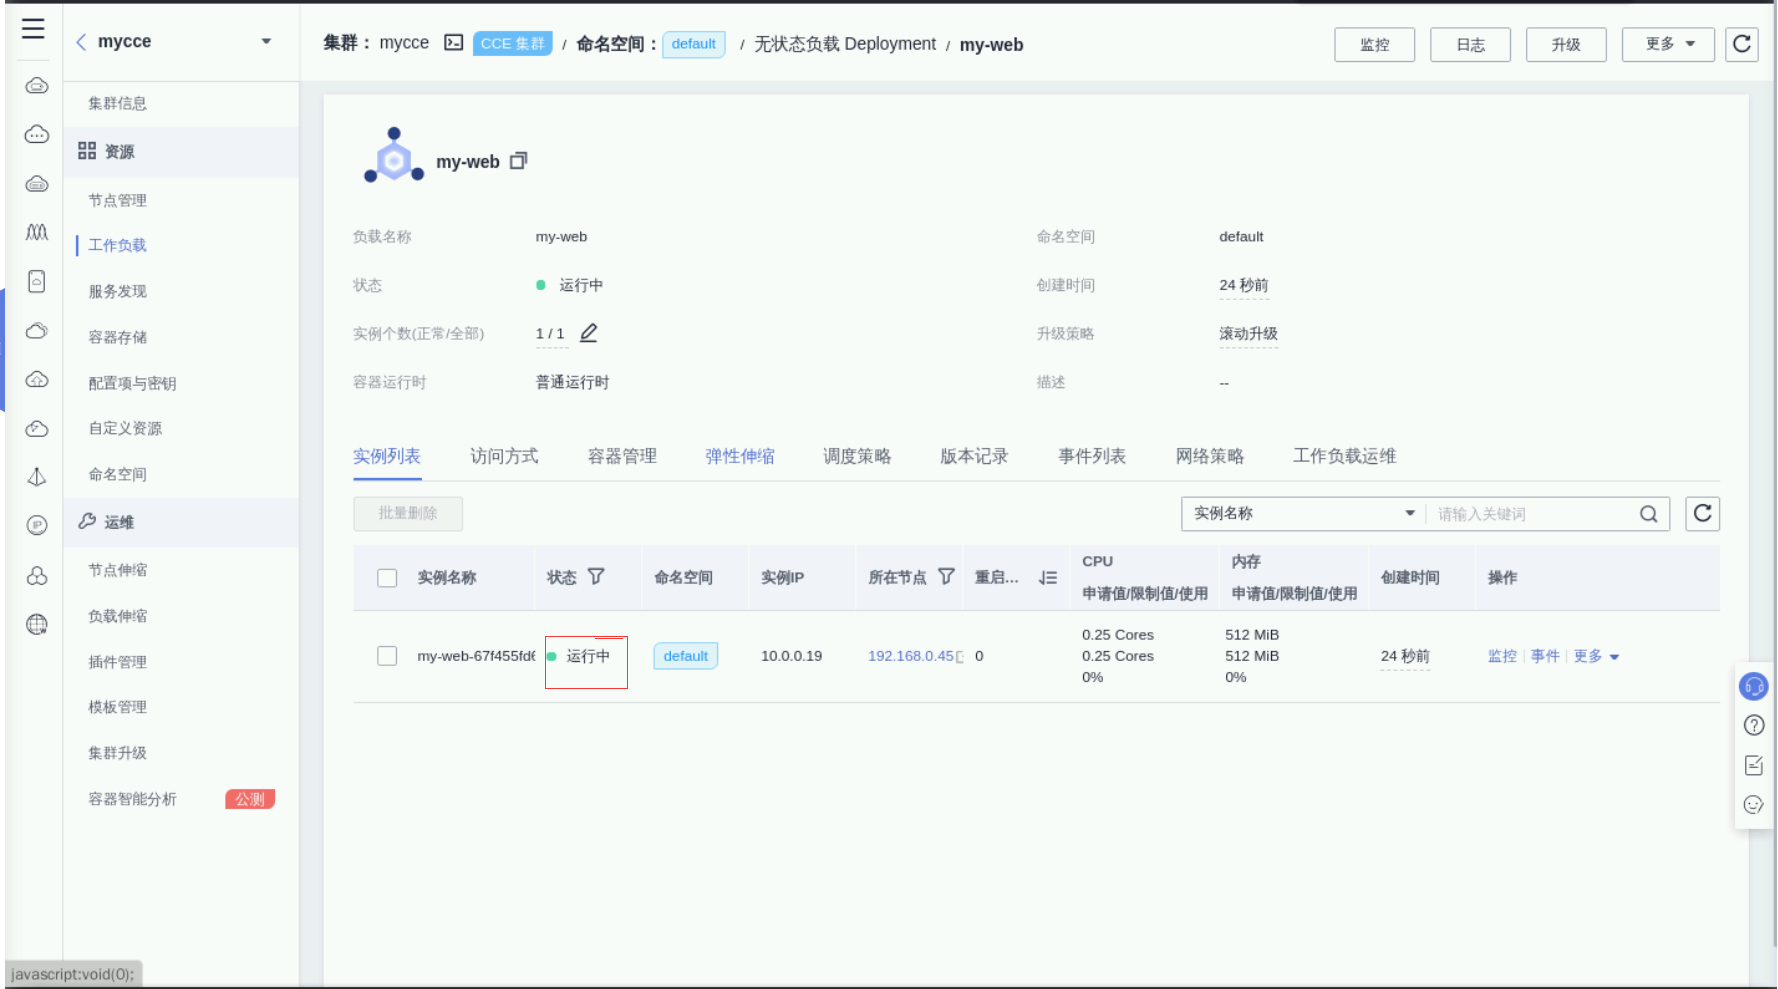Open the my-web-67f455fd6 instance link

476,656
